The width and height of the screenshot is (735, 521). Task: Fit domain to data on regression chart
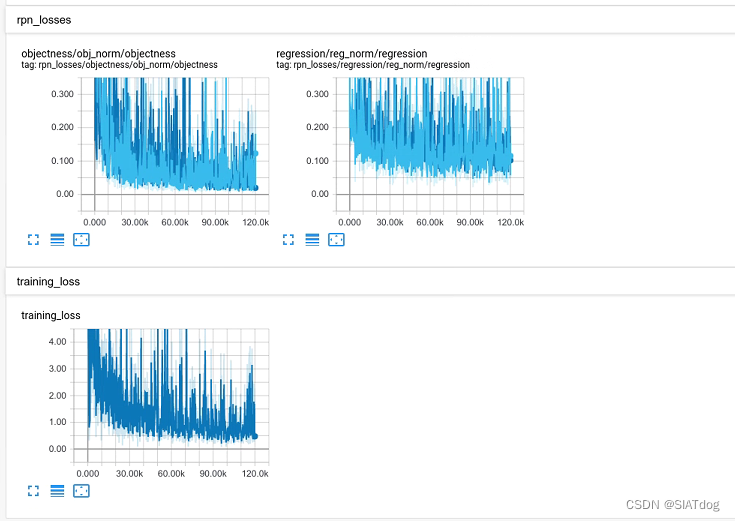[336, 240]
